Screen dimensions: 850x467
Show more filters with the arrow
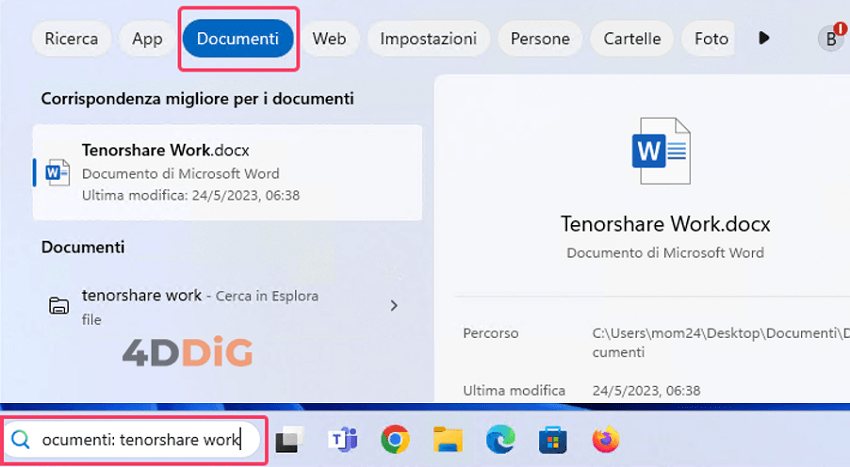pos(764,38)
